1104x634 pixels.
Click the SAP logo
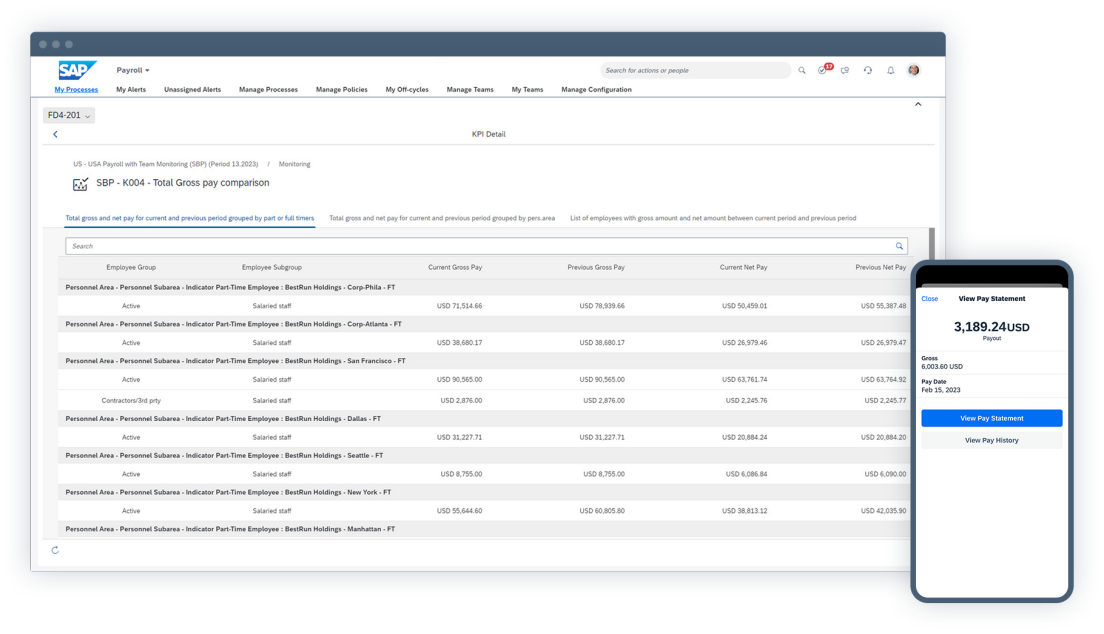[x=77, y=70]
